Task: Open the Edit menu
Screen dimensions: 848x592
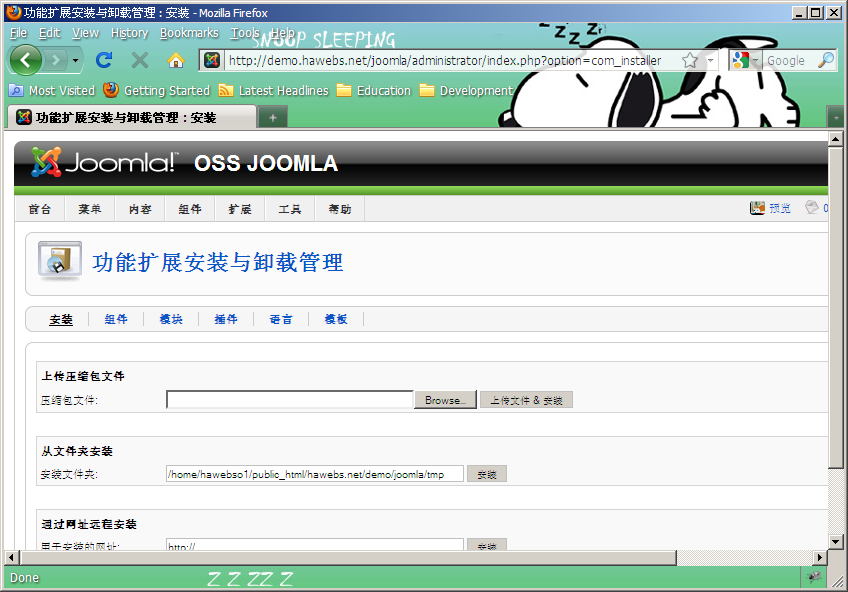Action: (49, 33)
